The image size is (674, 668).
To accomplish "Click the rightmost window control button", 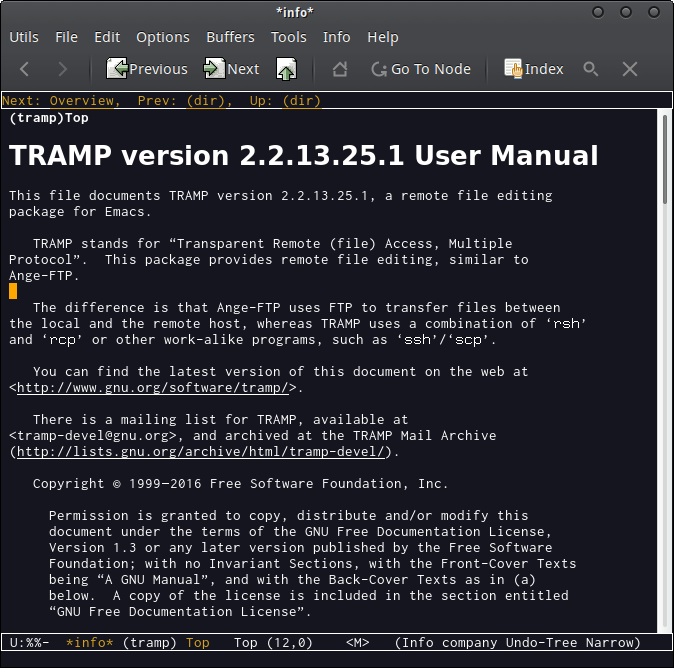I will (x=654, y=12).
